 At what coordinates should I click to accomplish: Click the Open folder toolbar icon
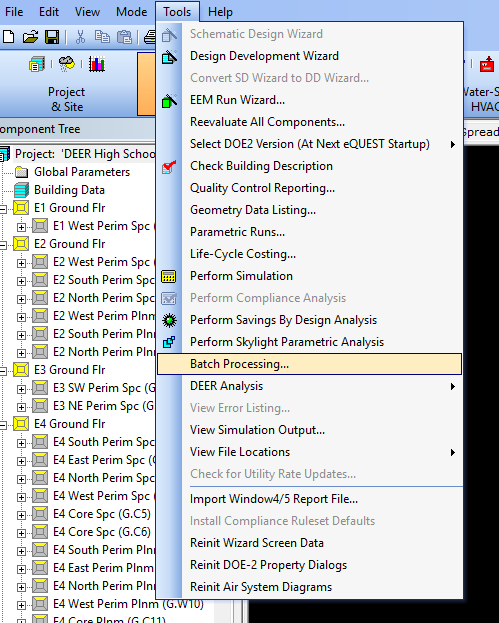tap(31, 37)
